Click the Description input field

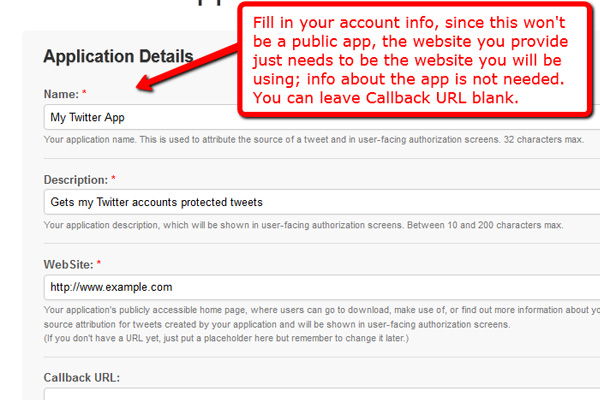tap(321, 202)
